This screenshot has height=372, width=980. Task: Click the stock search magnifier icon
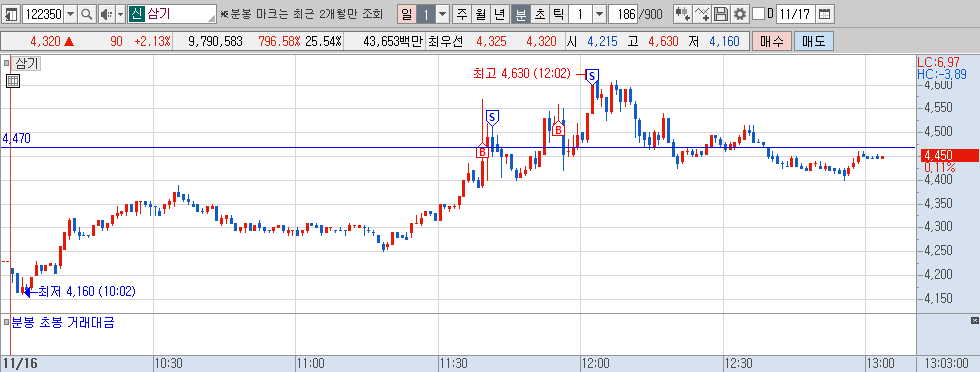[87, 13]
